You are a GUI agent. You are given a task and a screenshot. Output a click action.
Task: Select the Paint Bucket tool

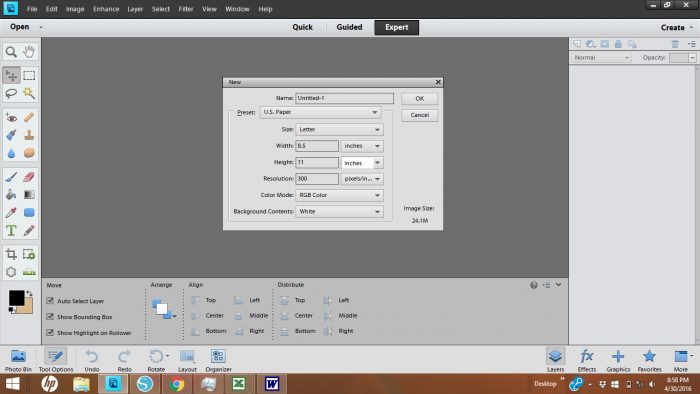click(x=11, y=195)
